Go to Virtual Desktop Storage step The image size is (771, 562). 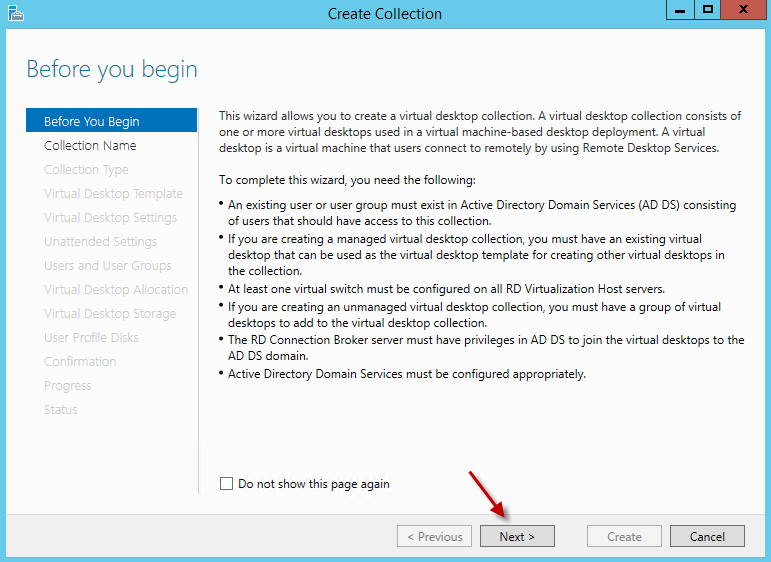[x=110, y=313]
